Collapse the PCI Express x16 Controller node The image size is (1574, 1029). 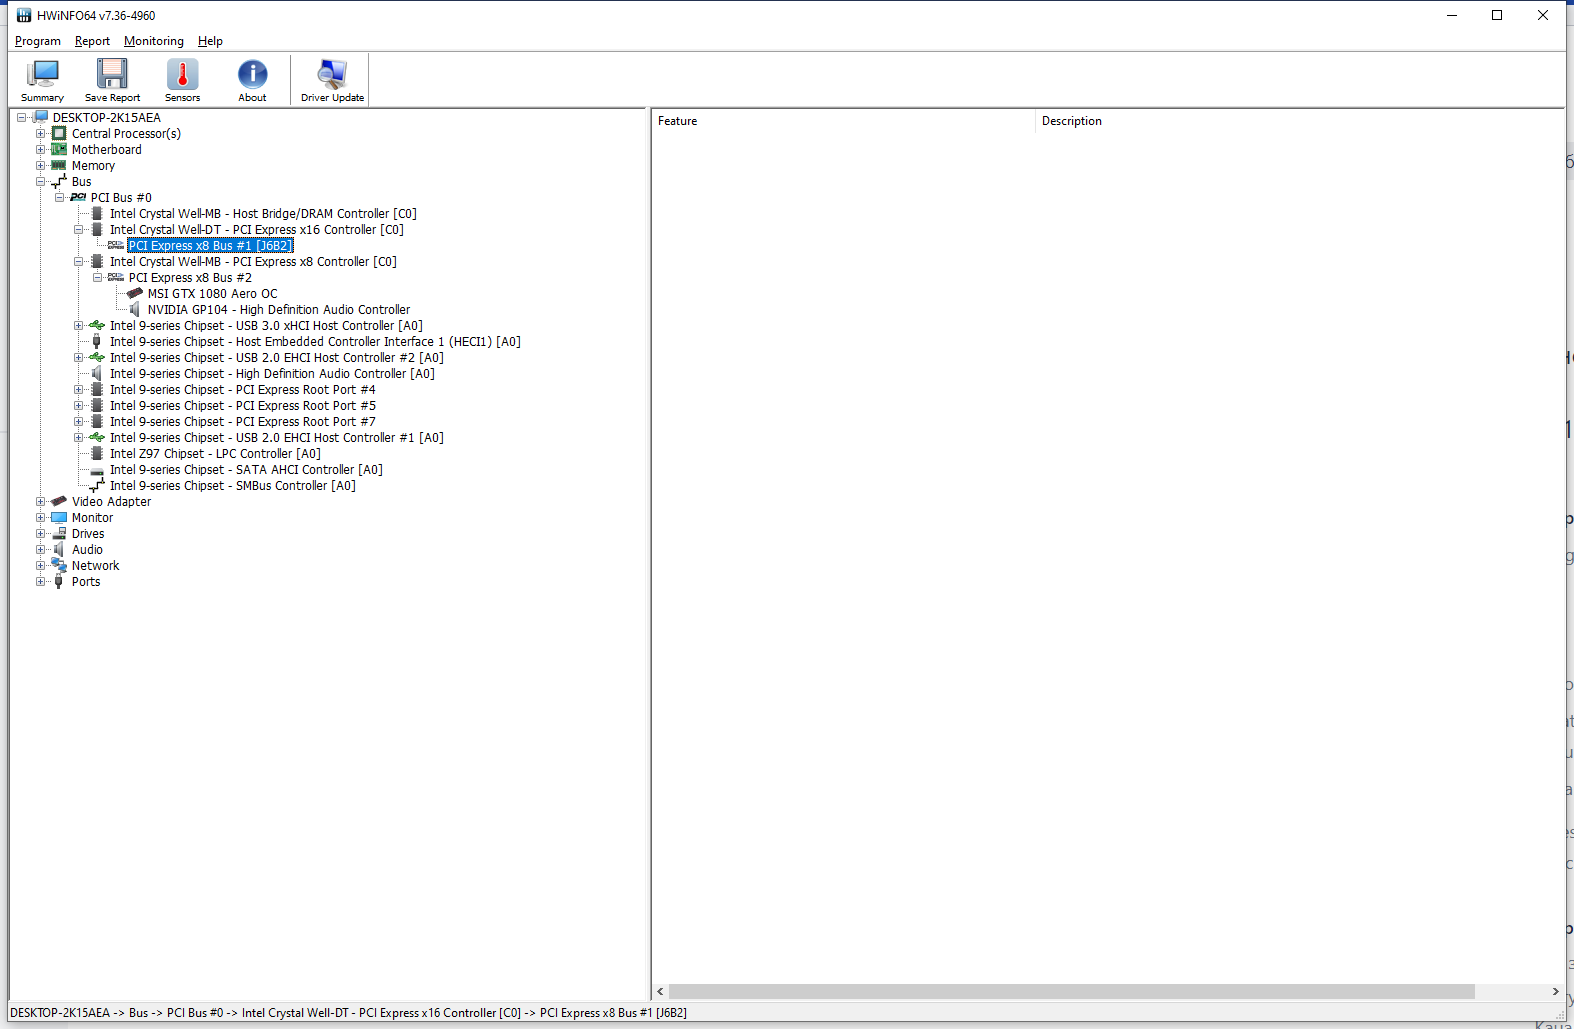[x=79, y=229]
